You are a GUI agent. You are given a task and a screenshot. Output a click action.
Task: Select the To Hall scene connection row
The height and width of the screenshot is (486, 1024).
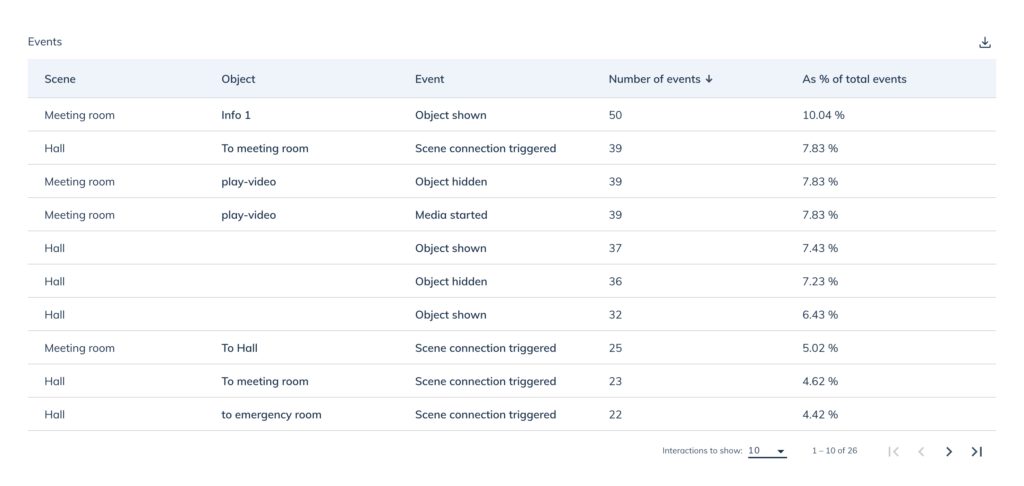[x=512, y=348]
